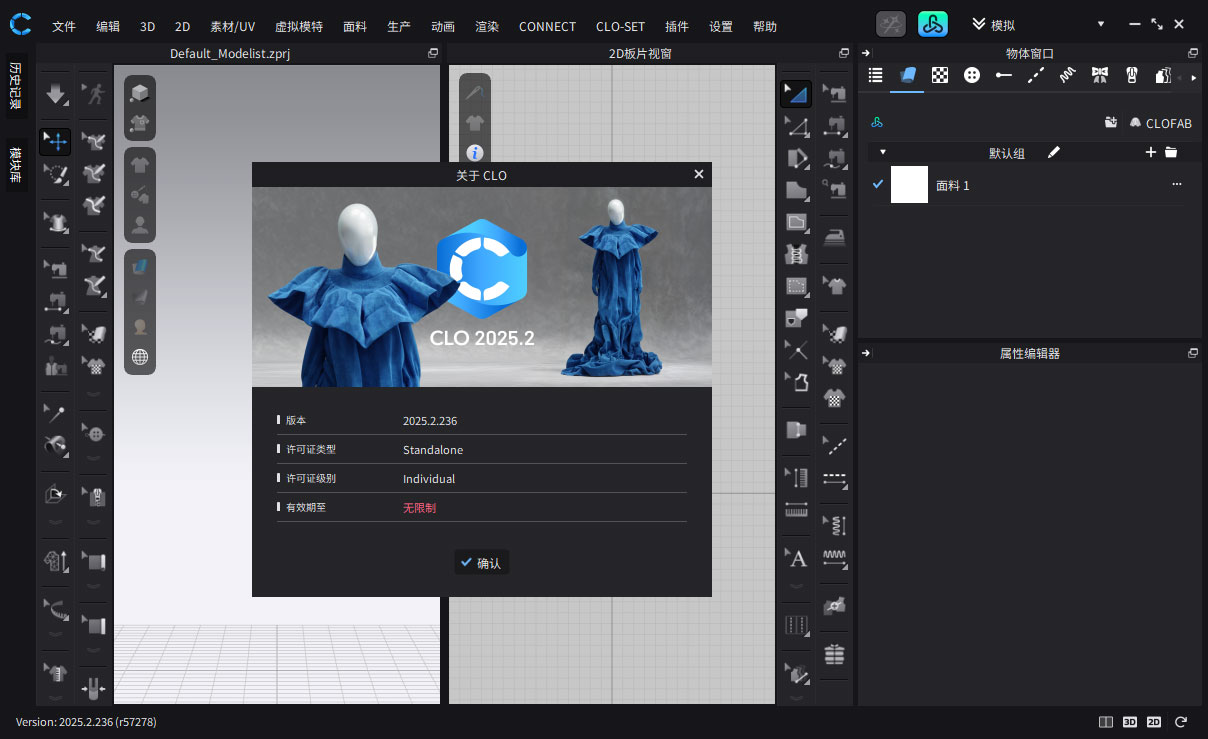Image resolution: width=1208 pixels, height=739 pixels.
Task: Choose the 2D text annotation tool
Action: (796, 558)
